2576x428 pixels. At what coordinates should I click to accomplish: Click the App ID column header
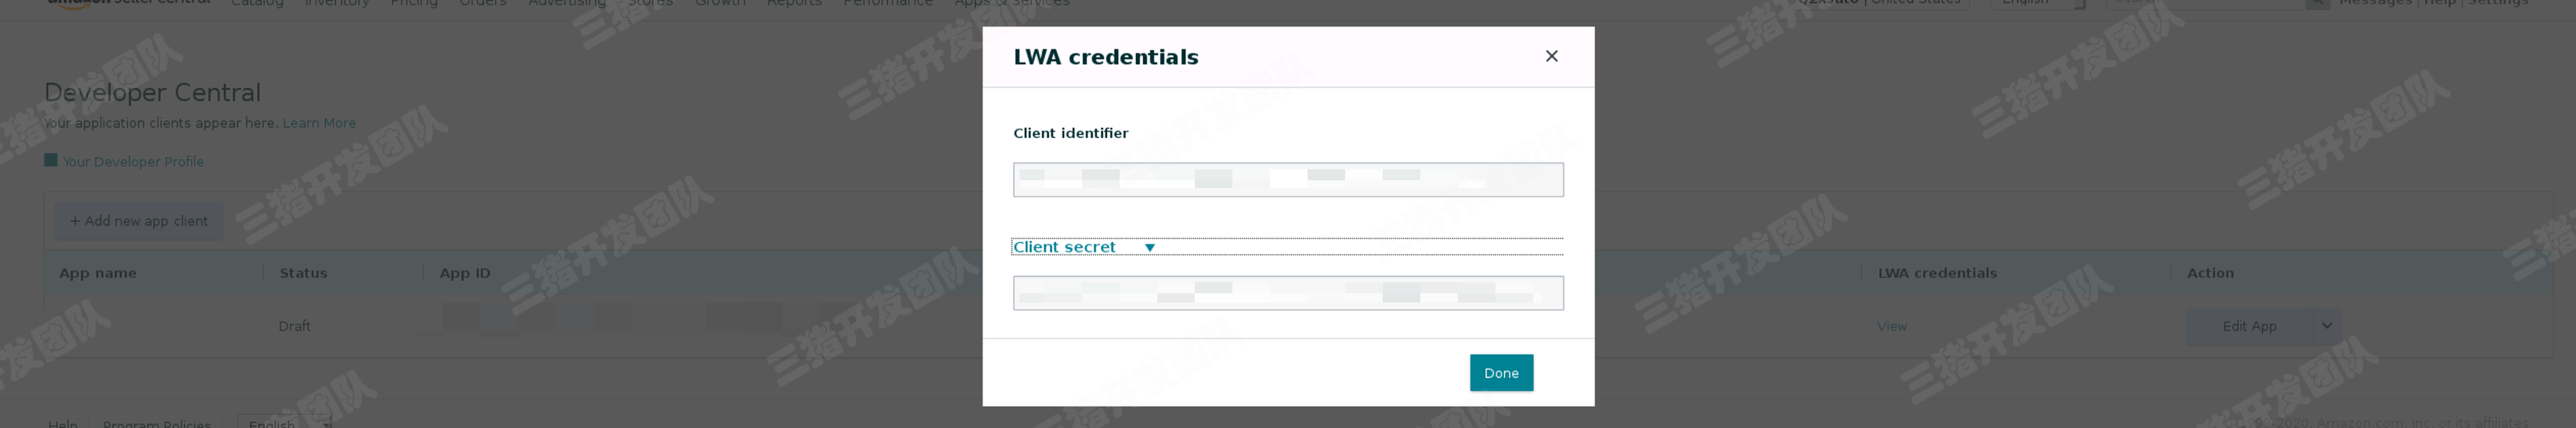(465, 273)
